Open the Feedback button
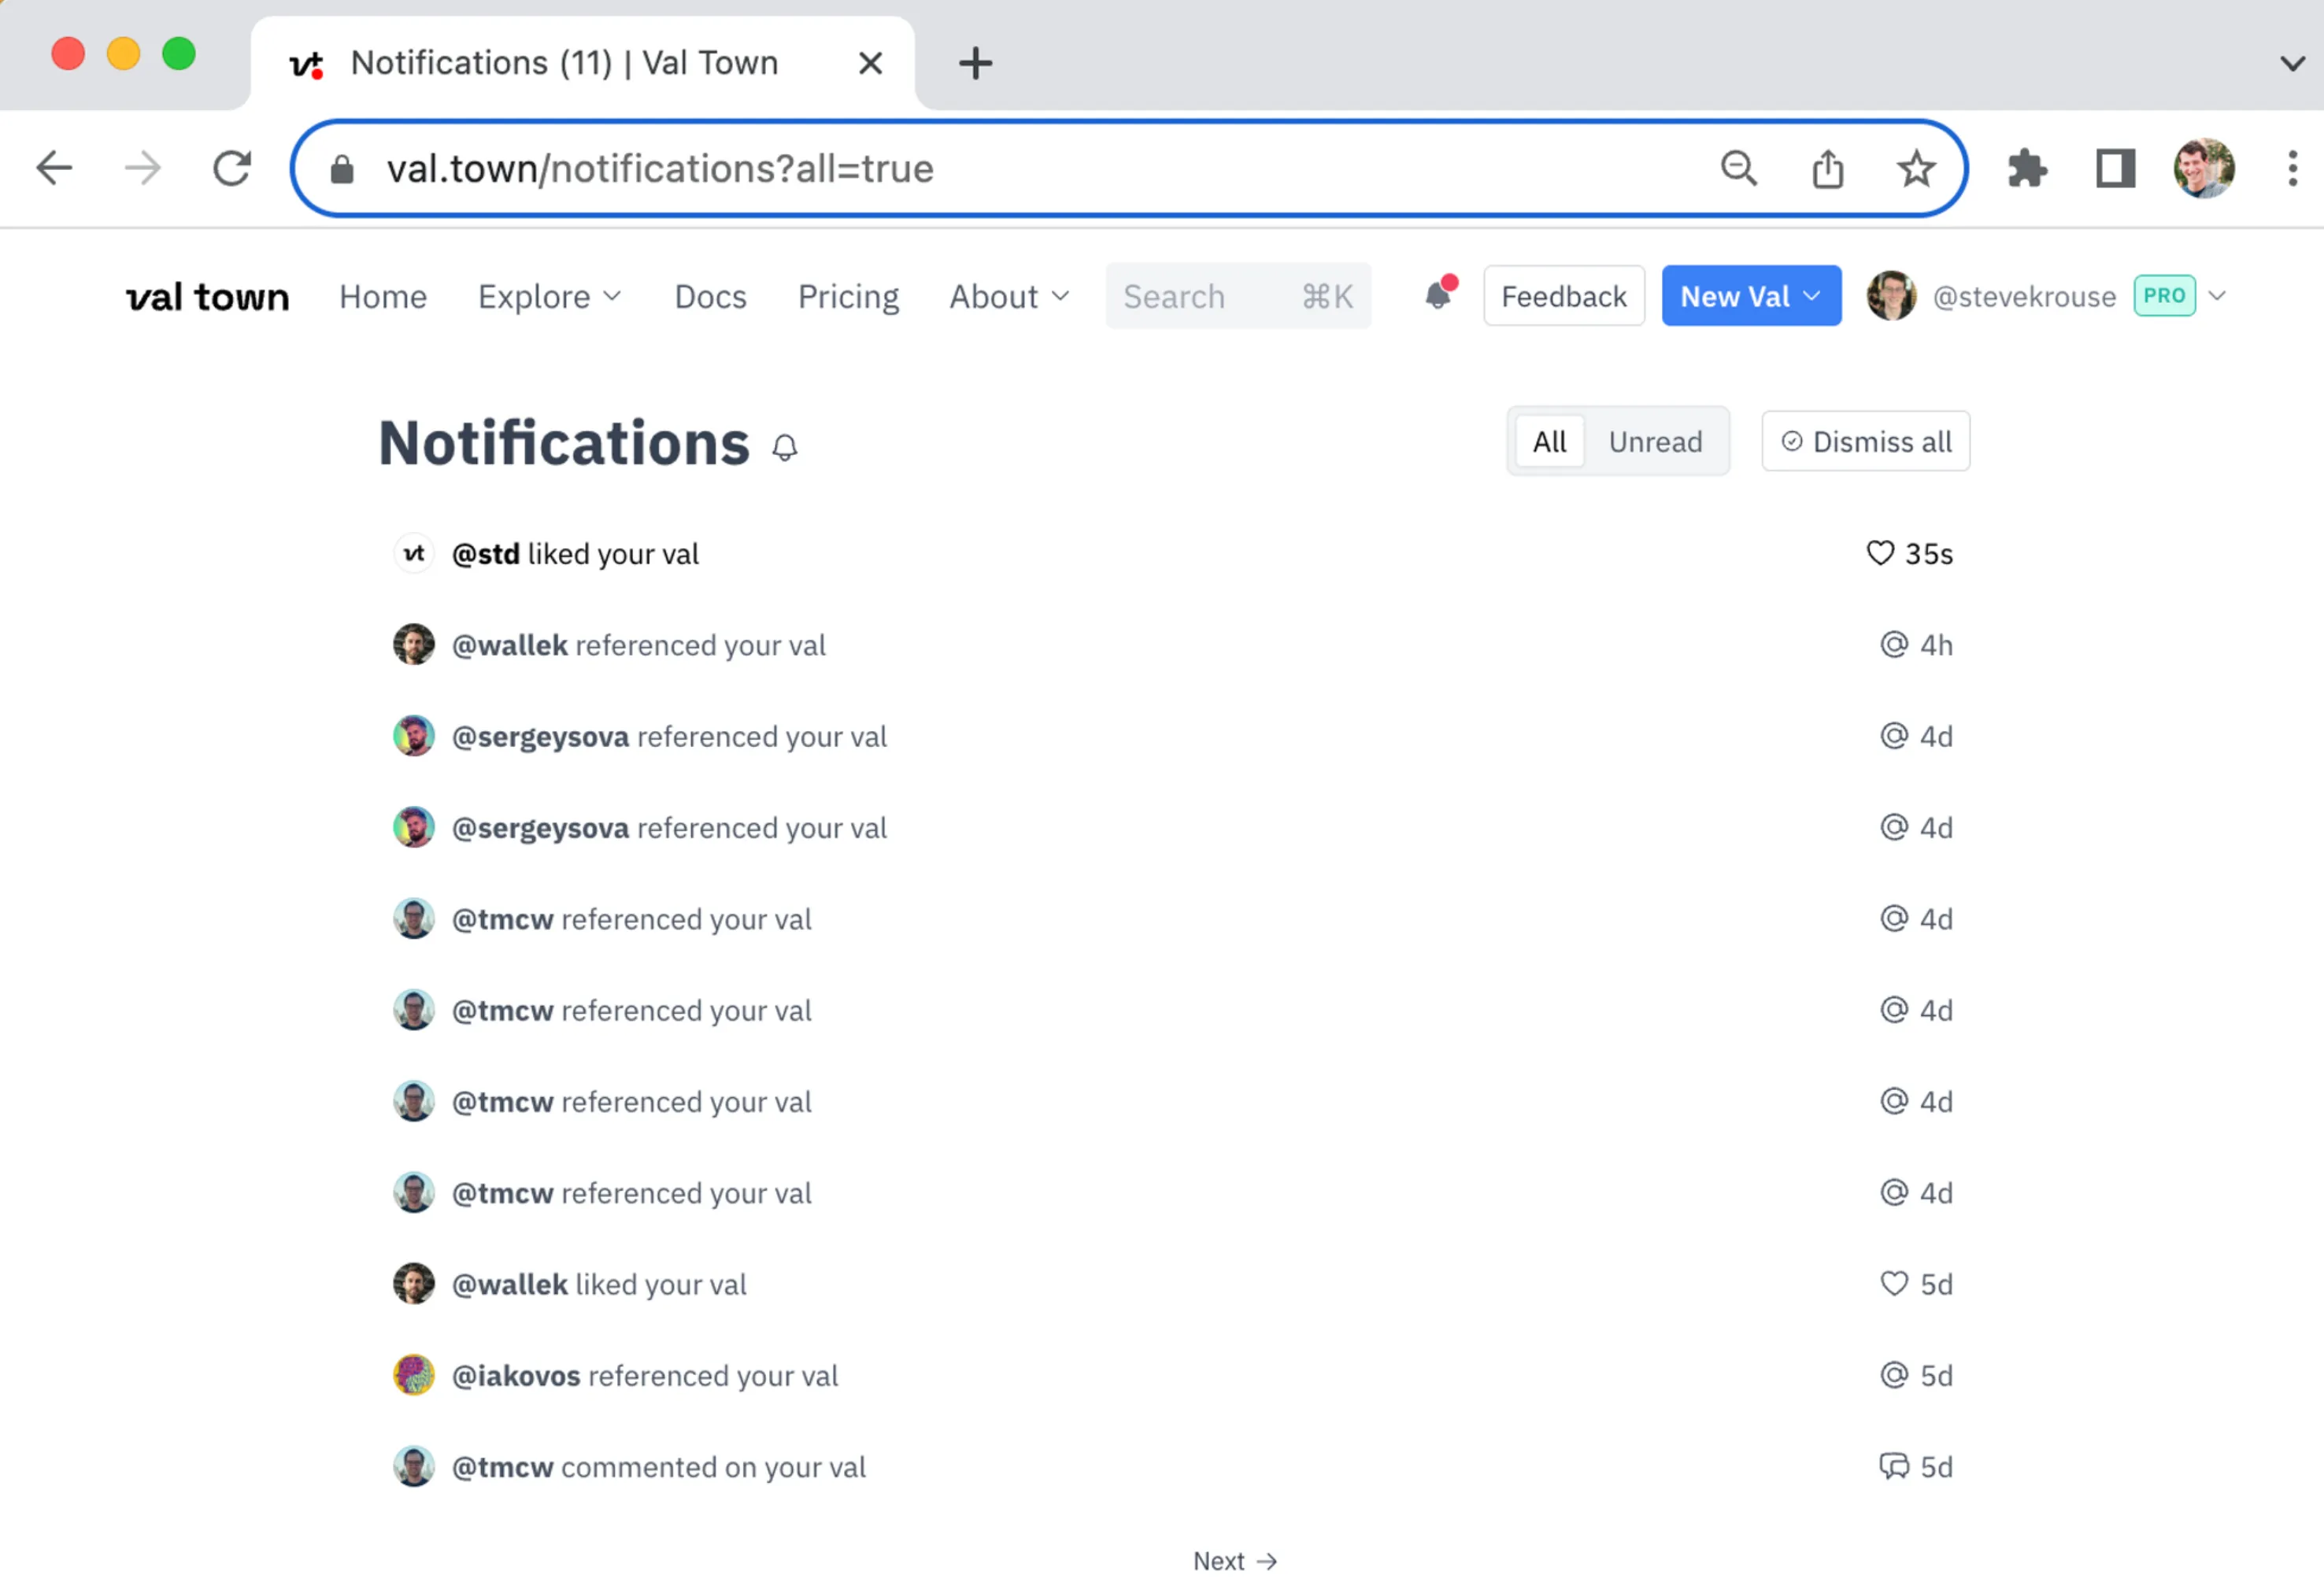Image resolution: width=2324 pixels, height=1593 pixels. (1563, 296)
